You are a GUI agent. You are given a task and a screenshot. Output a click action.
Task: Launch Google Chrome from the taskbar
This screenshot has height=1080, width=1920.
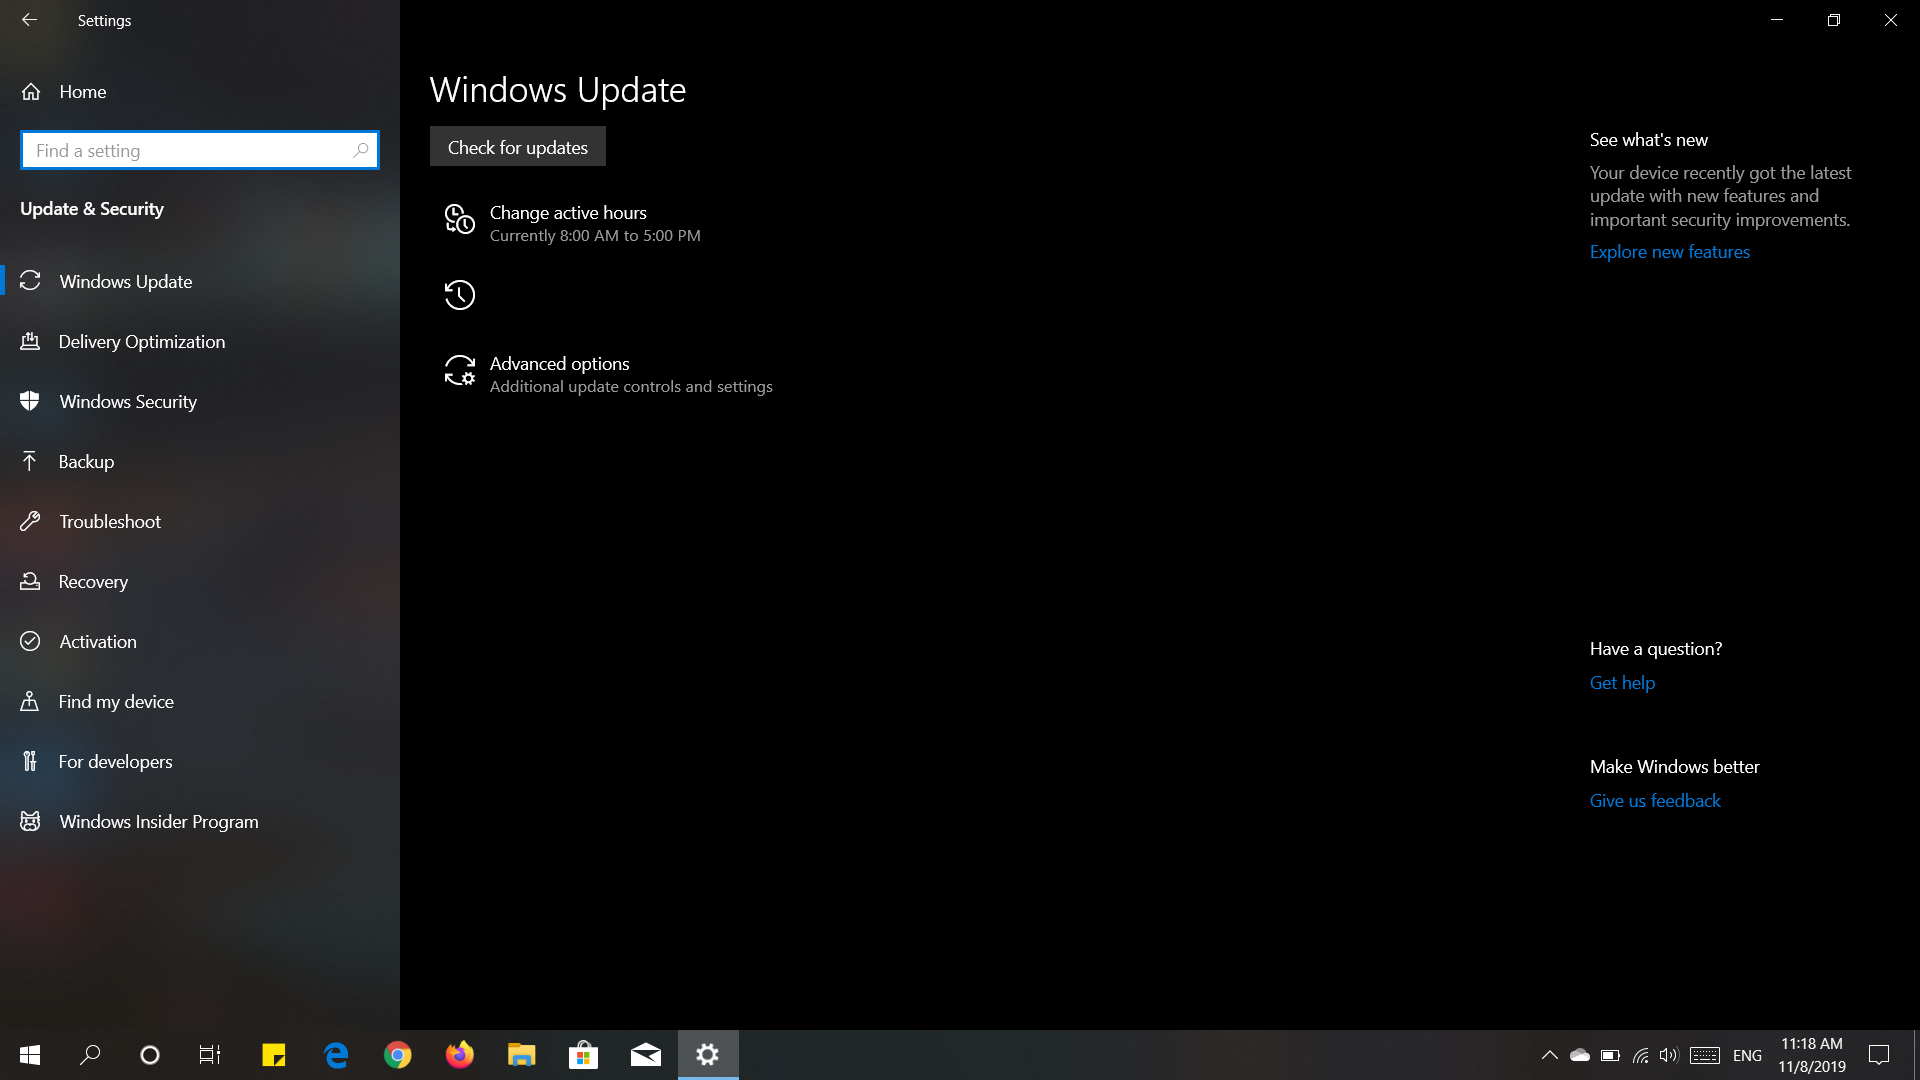(398, 1055)
